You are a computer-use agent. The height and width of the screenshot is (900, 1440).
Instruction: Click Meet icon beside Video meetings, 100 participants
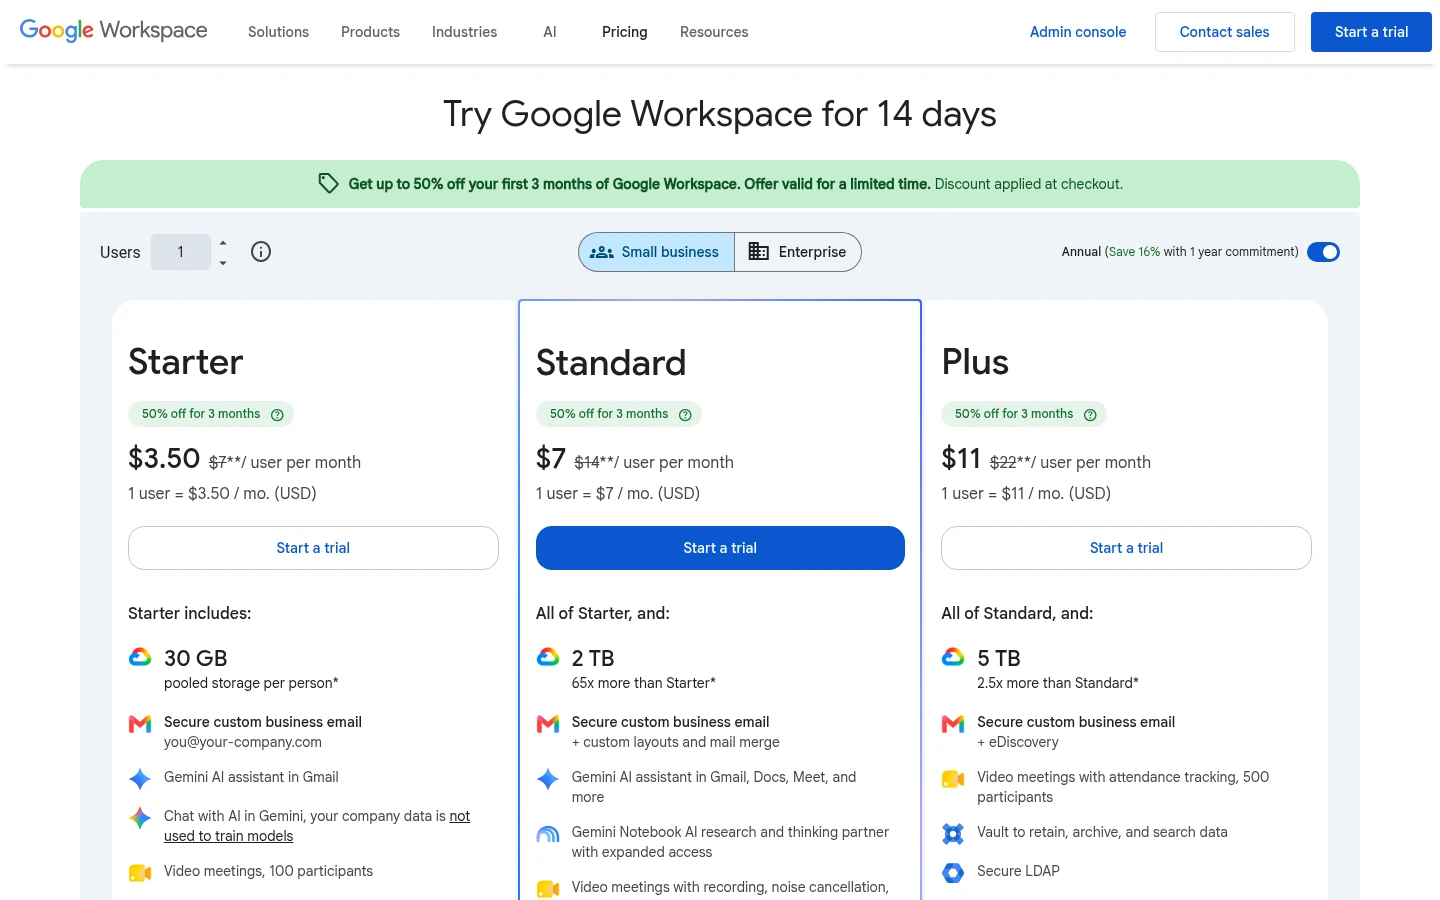pos(140,873)
